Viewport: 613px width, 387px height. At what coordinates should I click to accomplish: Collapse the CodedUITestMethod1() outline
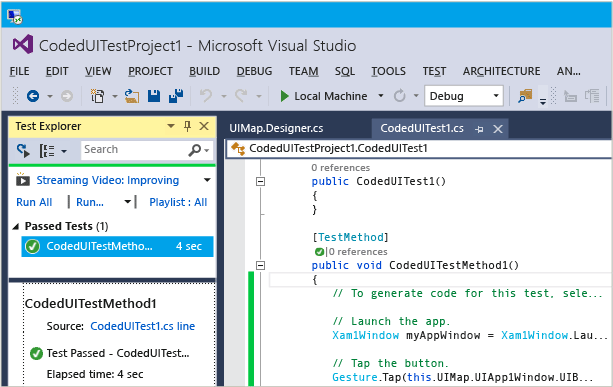tap(260, 265)
